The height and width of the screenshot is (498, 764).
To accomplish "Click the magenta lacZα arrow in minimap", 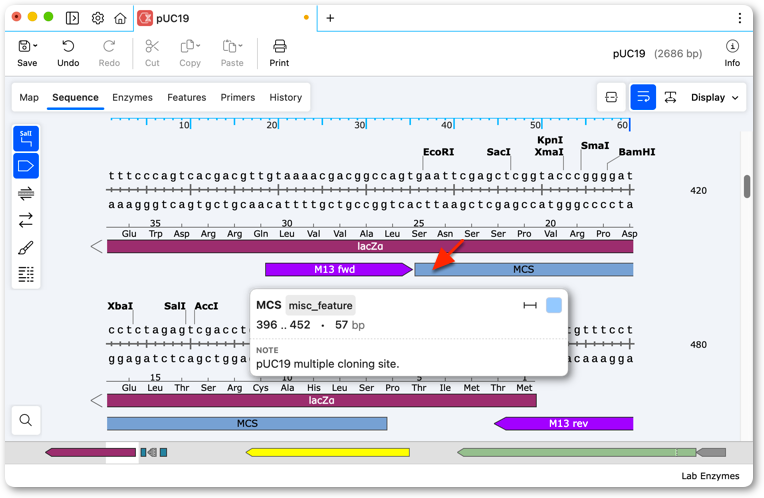I will pos(91,453).
